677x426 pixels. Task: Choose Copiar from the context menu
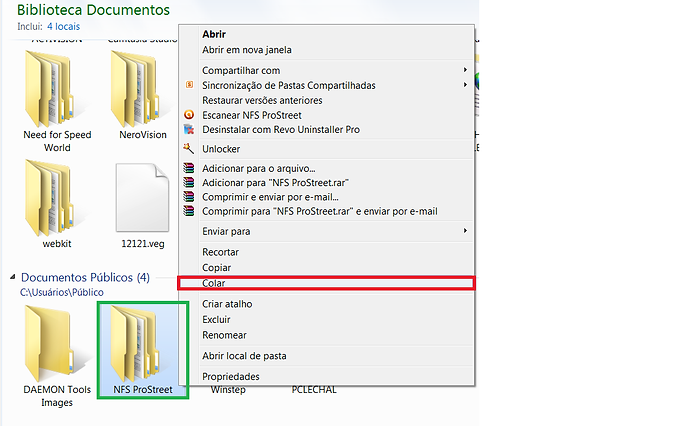(x=216, y=268)
